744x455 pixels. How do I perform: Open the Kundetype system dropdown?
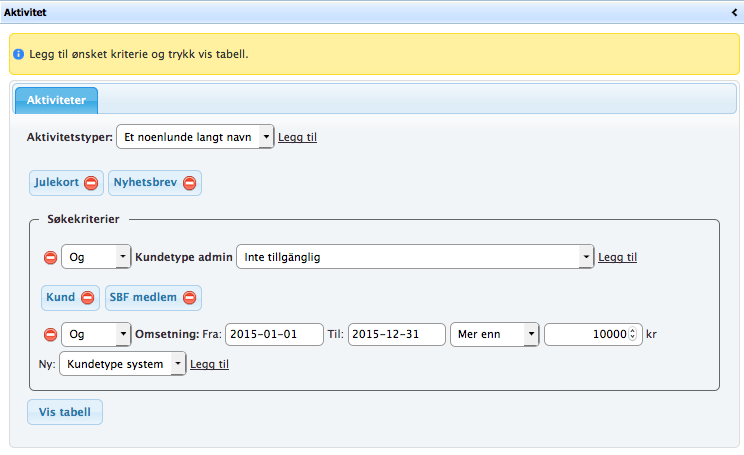point(123,364)
